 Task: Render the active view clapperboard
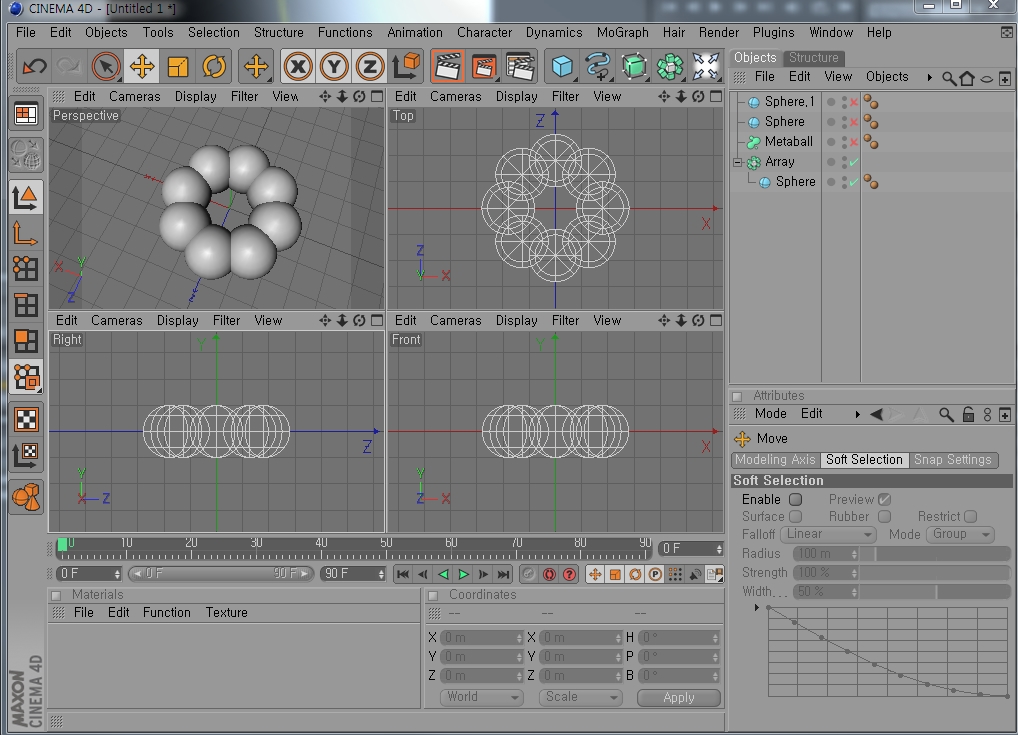[x=447, y=66]
